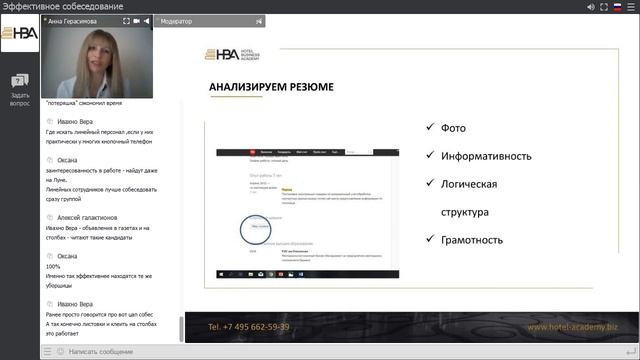This screenshot has width=640, height=360.
Task: Open the language selector Russian flag
Action: click(618, 7)
